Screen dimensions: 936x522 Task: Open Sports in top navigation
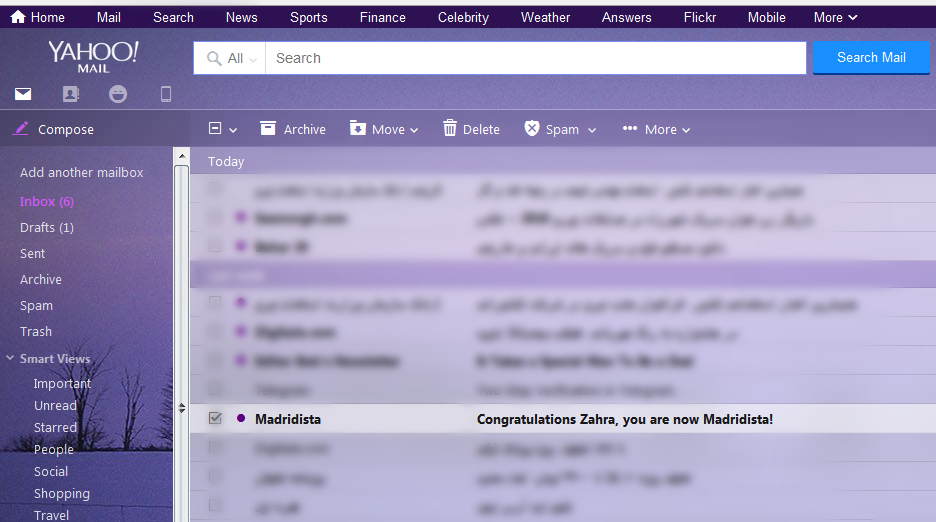pyautogui.click(x=309, y=17)
